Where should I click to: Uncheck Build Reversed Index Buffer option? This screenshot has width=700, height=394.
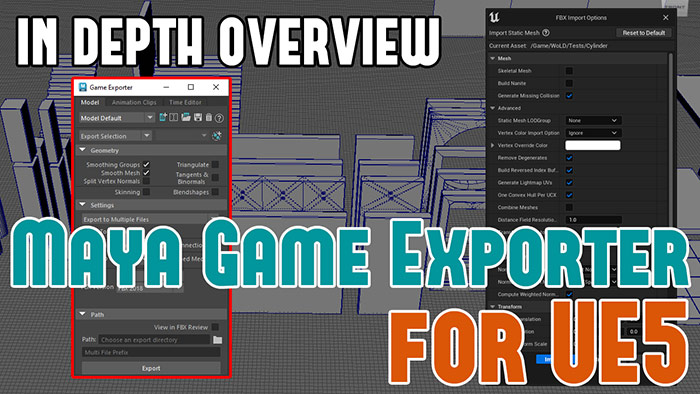(569, 170)
